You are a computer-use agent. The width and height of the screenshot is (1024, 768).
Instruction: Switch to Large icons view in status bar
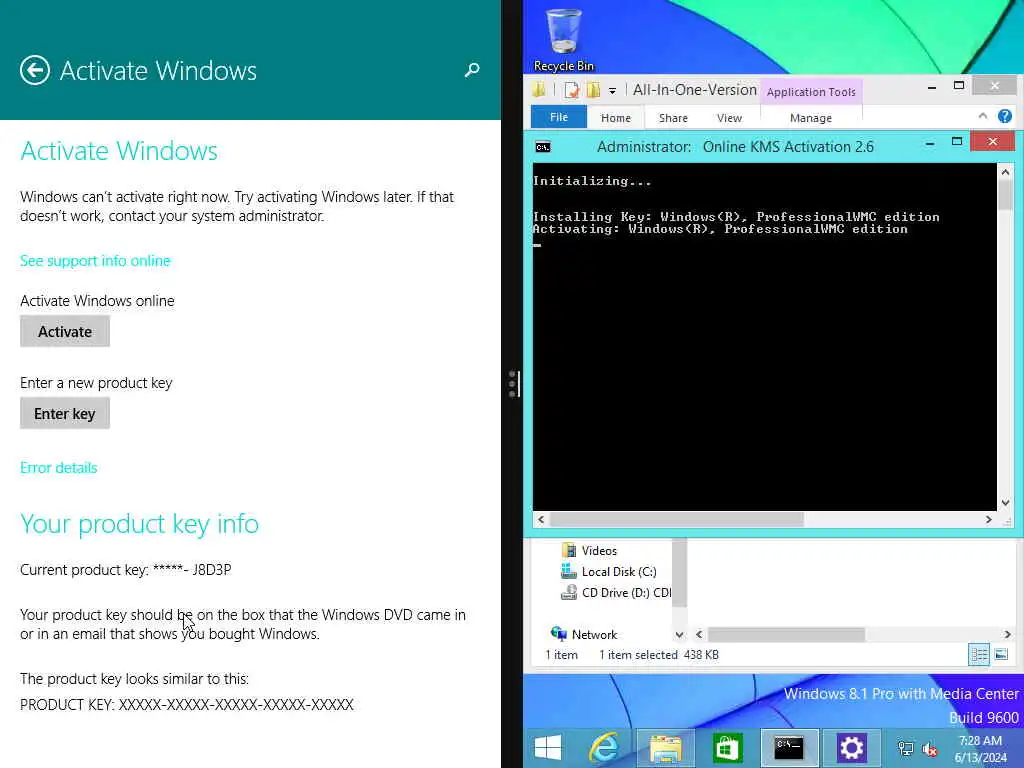pyautogui.click(x=1001, y=654)
